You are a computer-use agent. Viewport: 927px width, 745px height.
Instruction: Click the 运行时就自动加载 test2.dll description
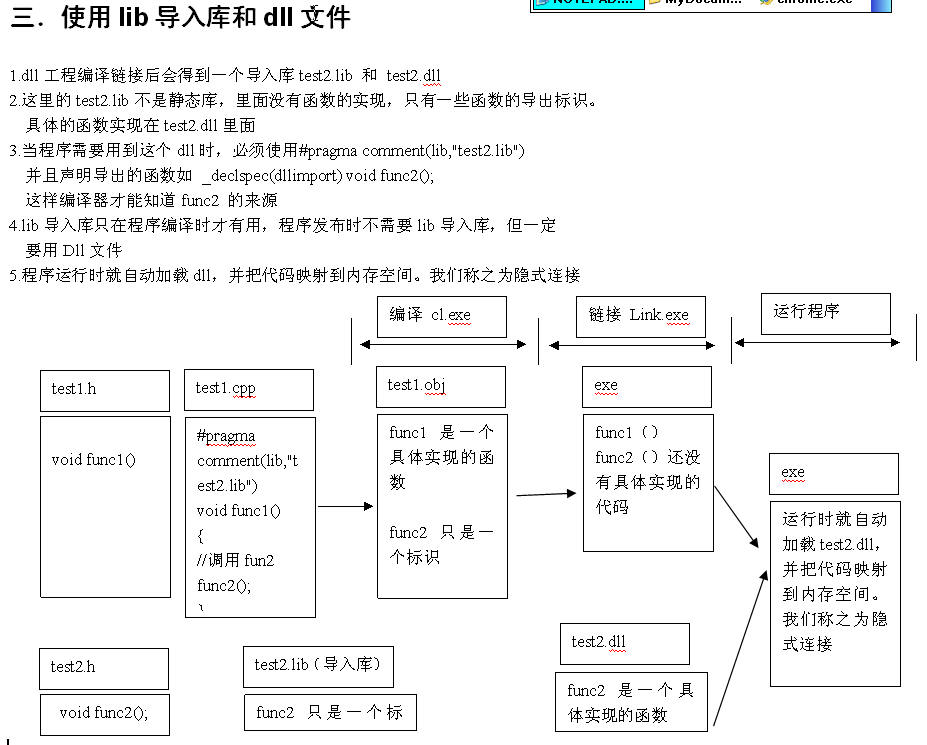coord(835,581)
